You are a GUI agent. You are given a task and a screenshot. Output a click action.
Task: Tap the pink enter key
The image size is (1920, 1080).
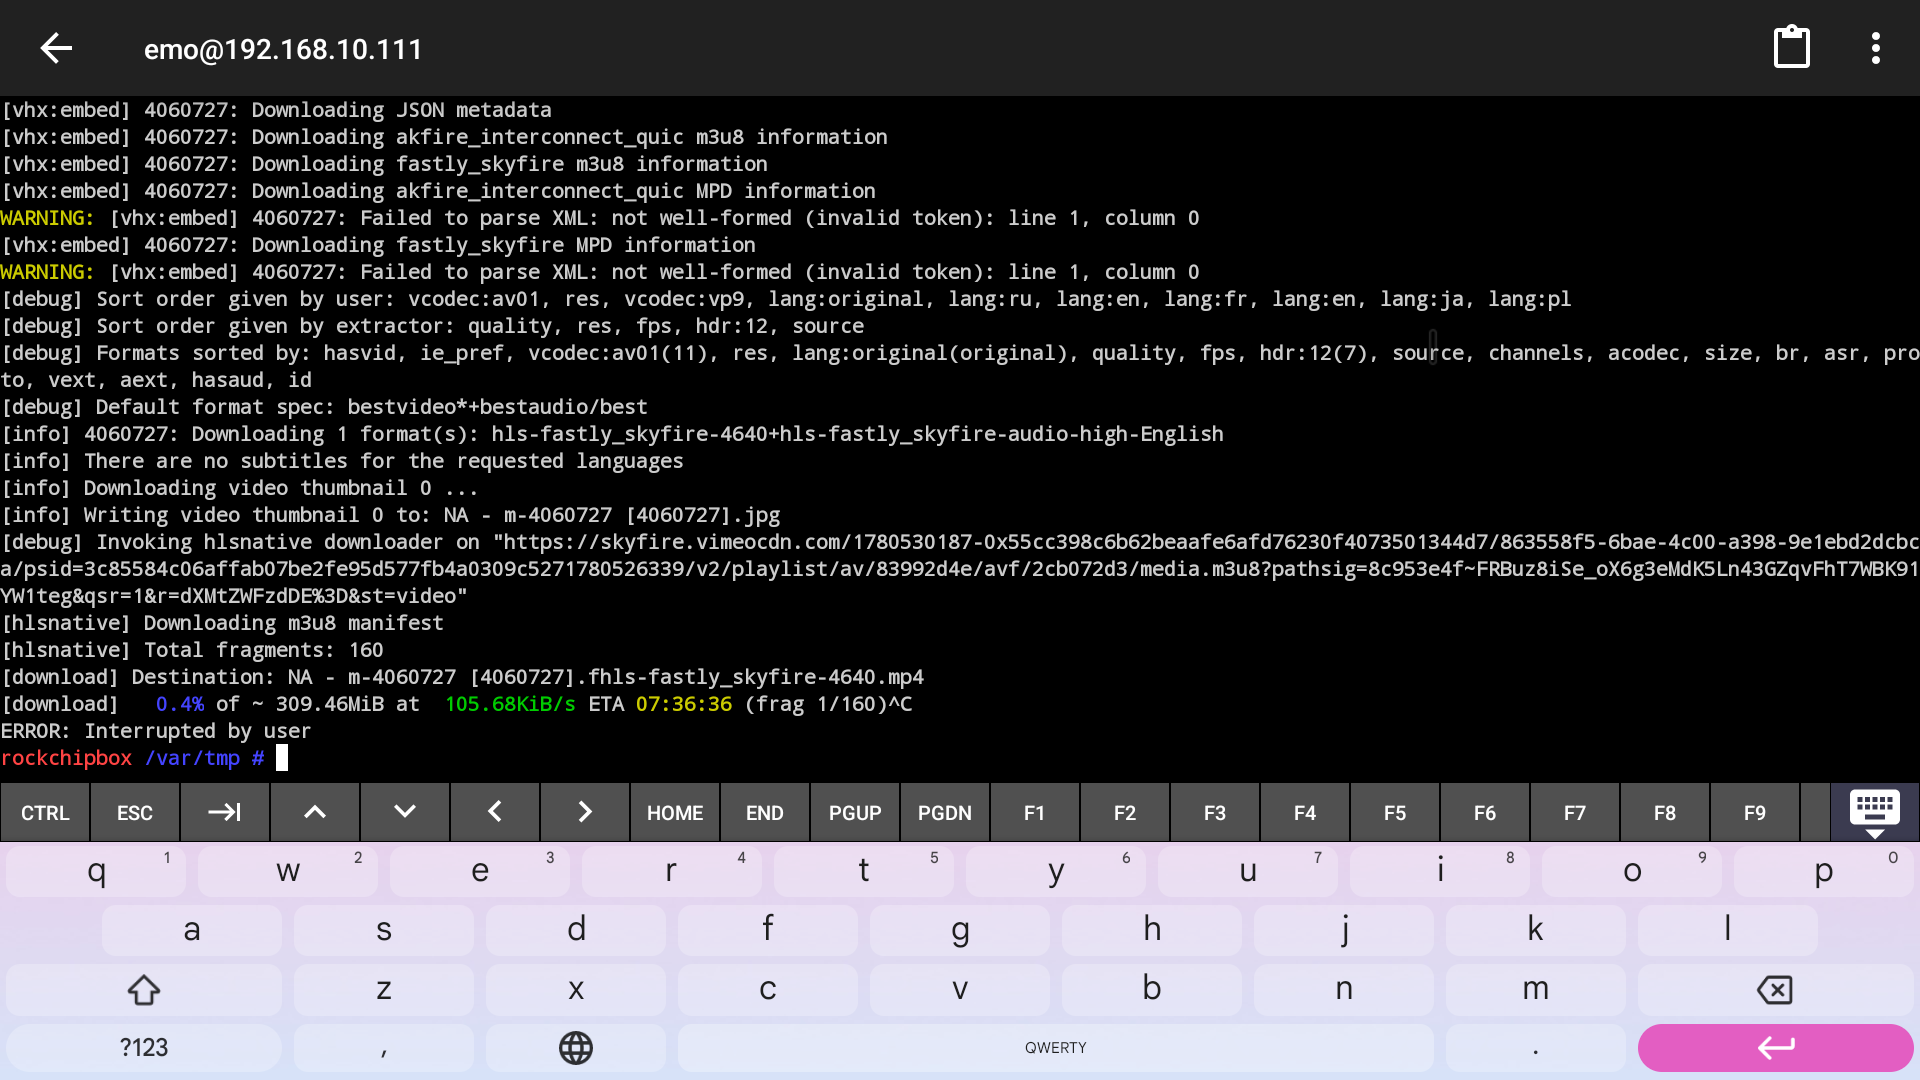click(x=1775, y=1048)
